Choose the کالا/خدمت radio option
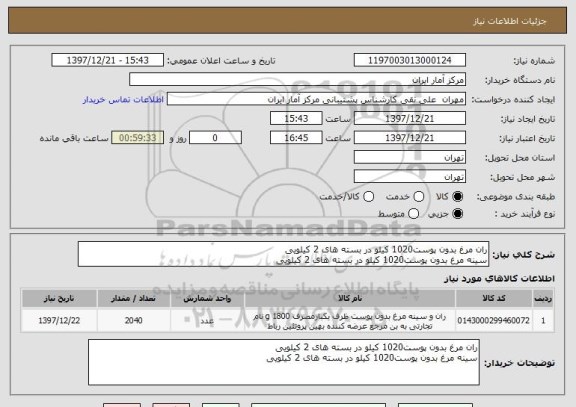The image size is (576, 407). 368,197
